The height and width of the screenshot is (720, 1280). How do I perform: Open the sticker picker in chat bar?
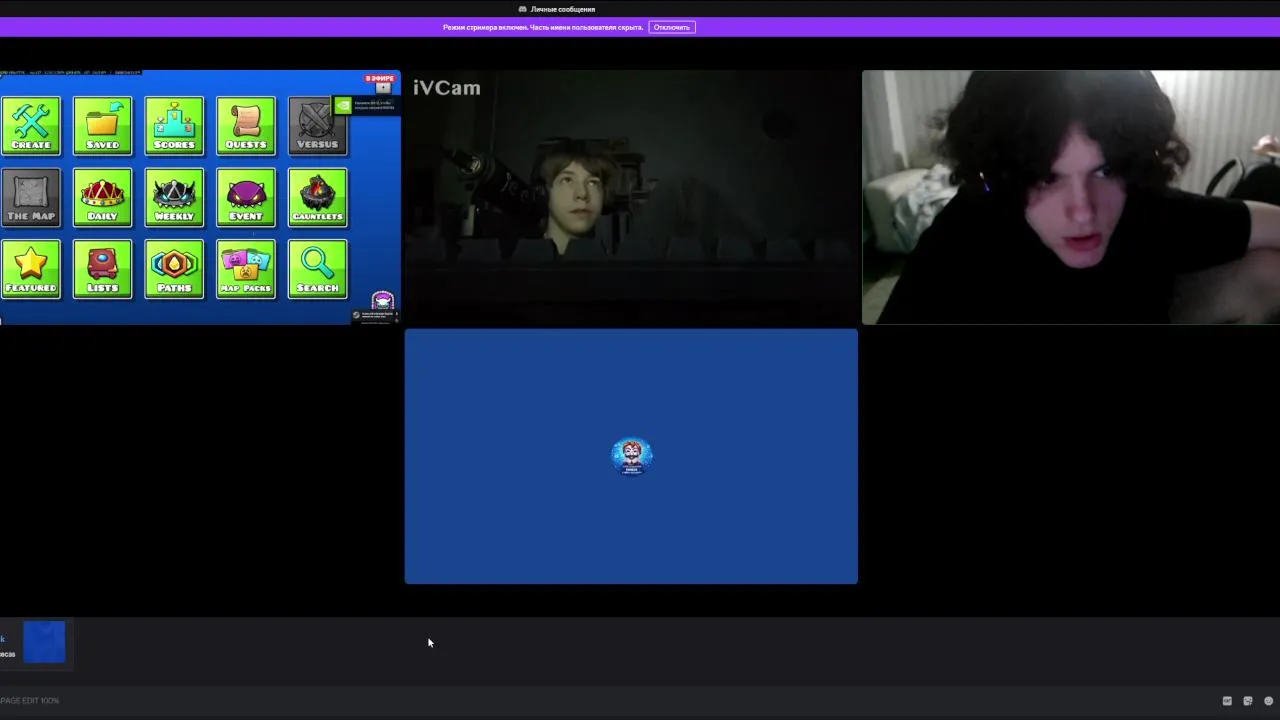click(x=1248, y=701)
